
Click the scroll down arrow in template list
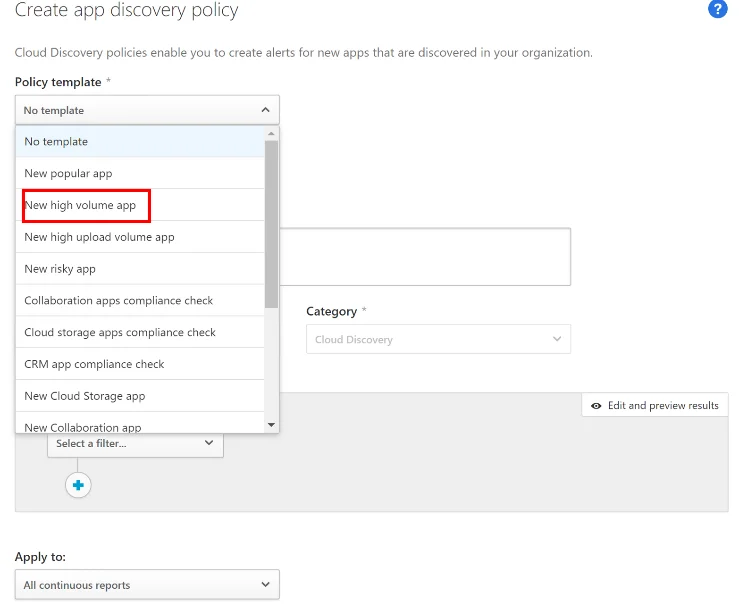click(x=271, y=425)
